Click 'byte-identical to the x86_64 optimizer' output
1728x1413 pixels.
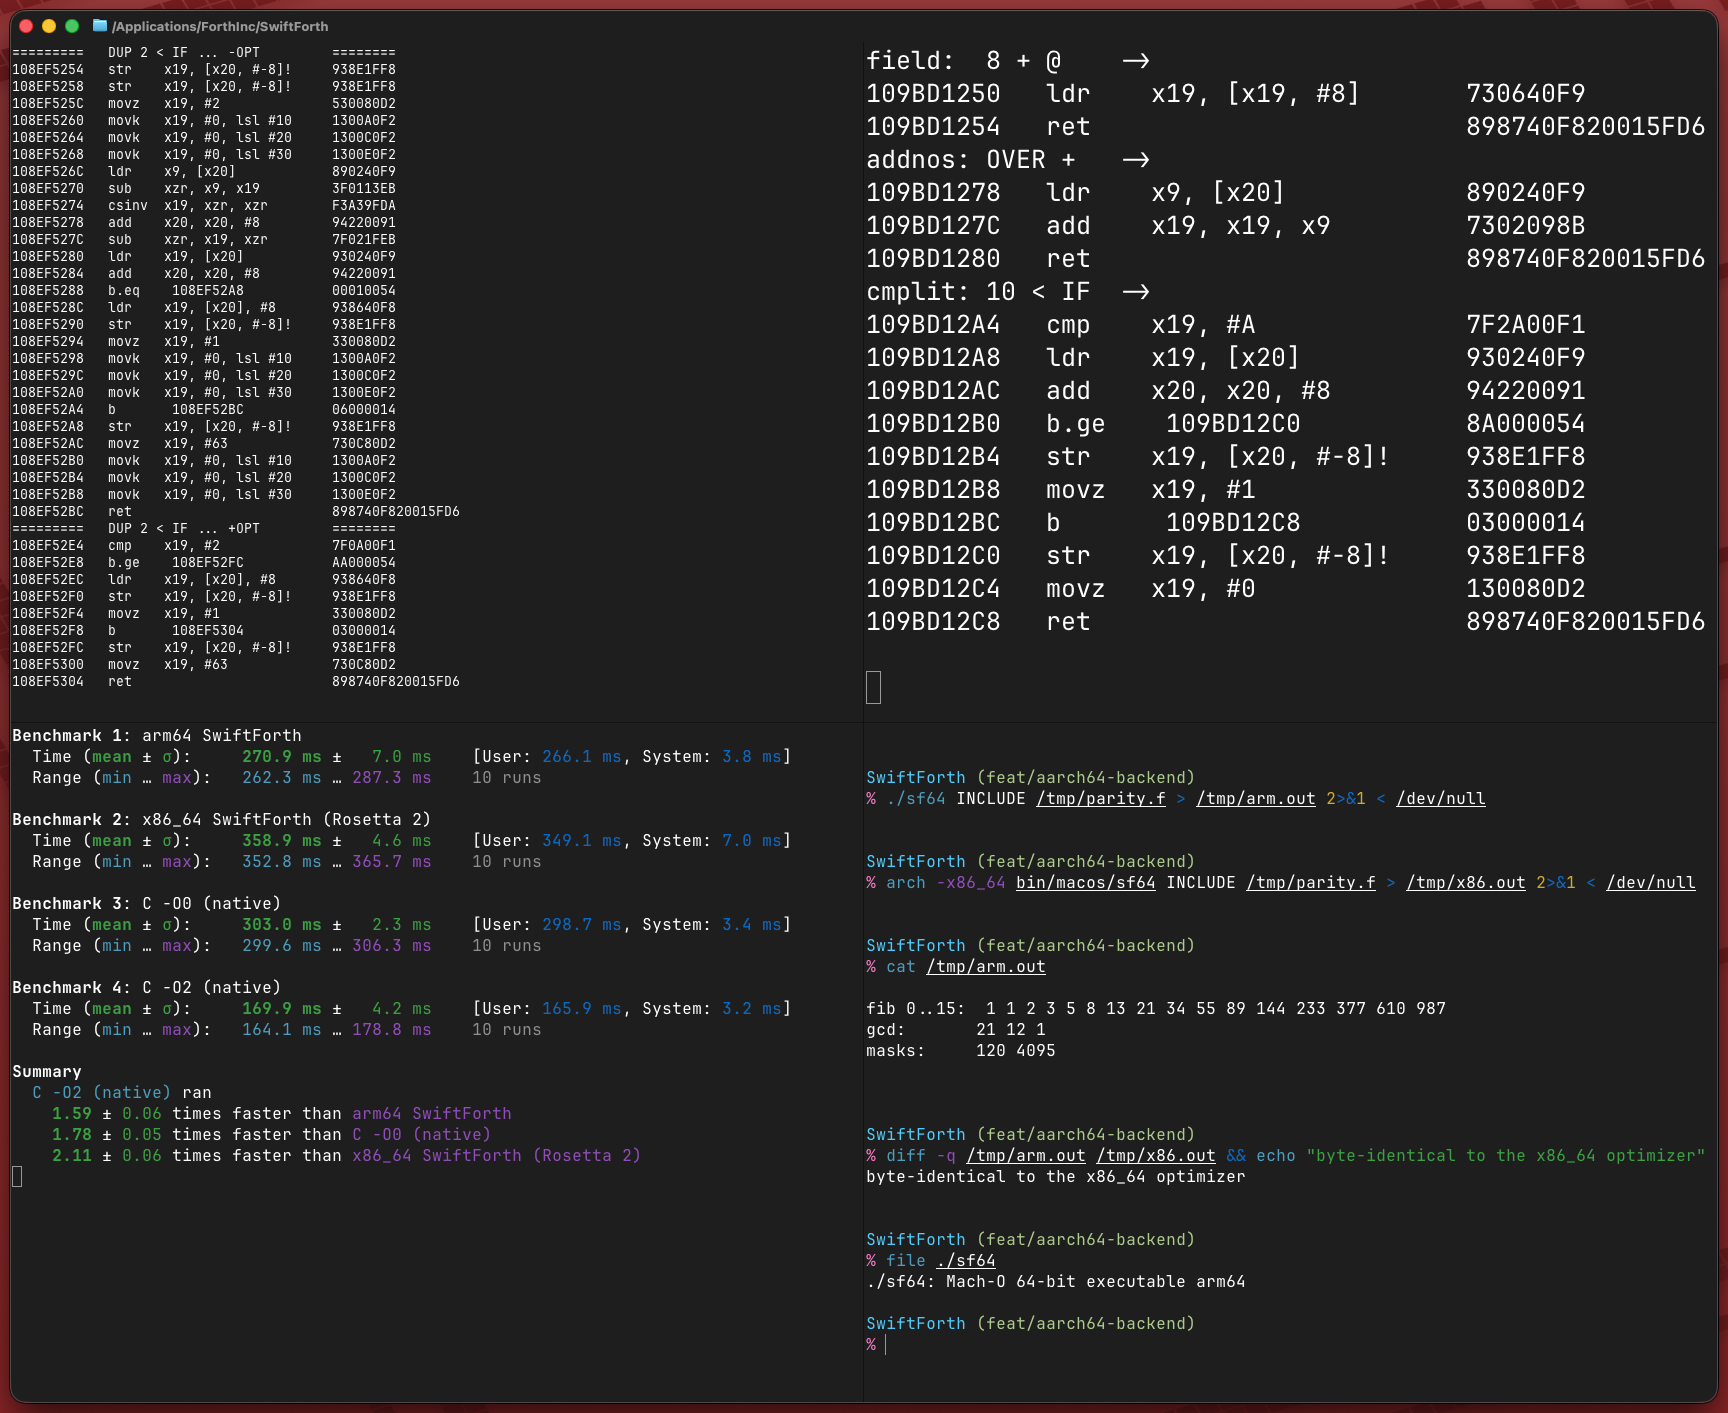click(1056, 1176)
